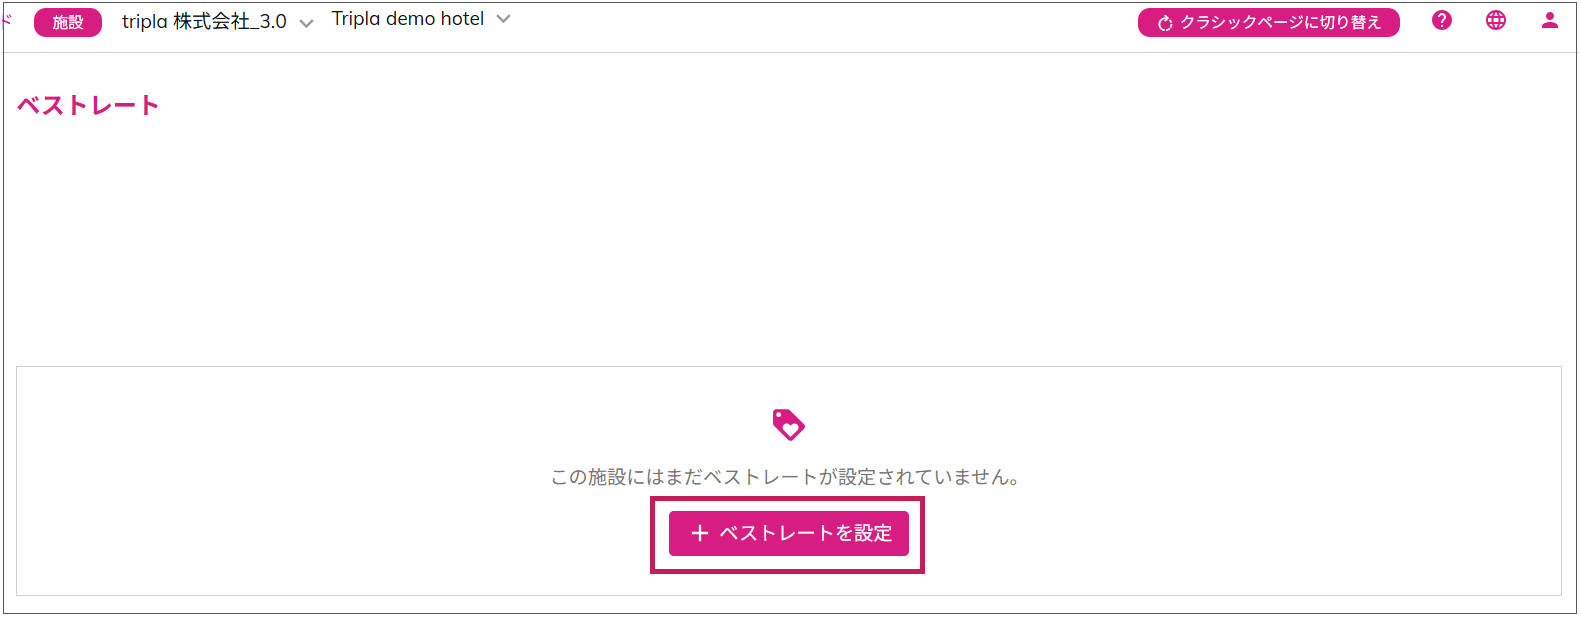Expand the chevron beside Tripla demo hotel
The image size is (1581, 619).
pyautogui.click(x=503, y=19)
